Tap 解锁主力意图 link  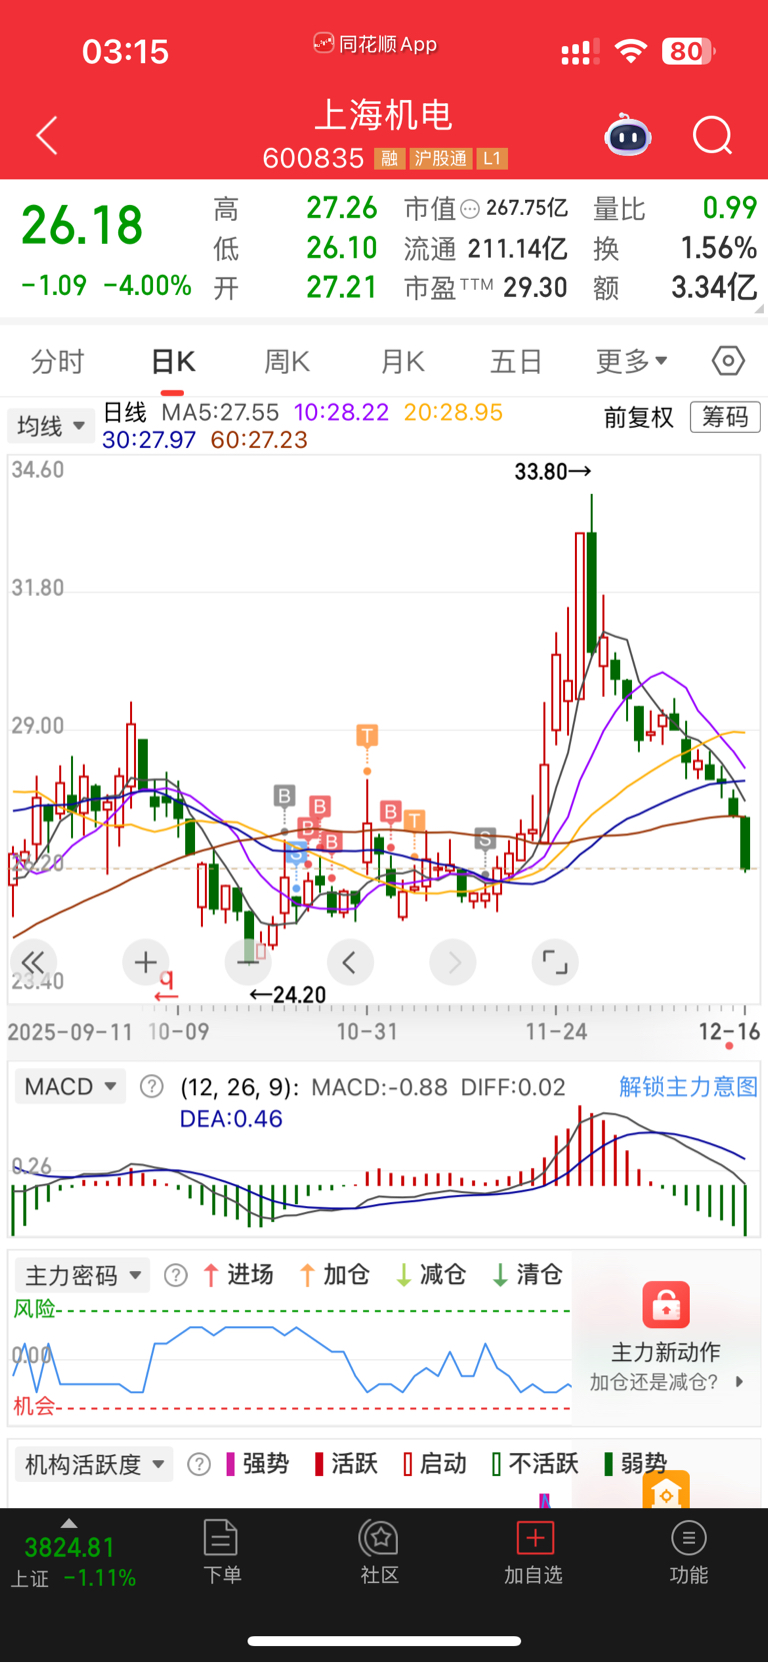coord(688,1086)
